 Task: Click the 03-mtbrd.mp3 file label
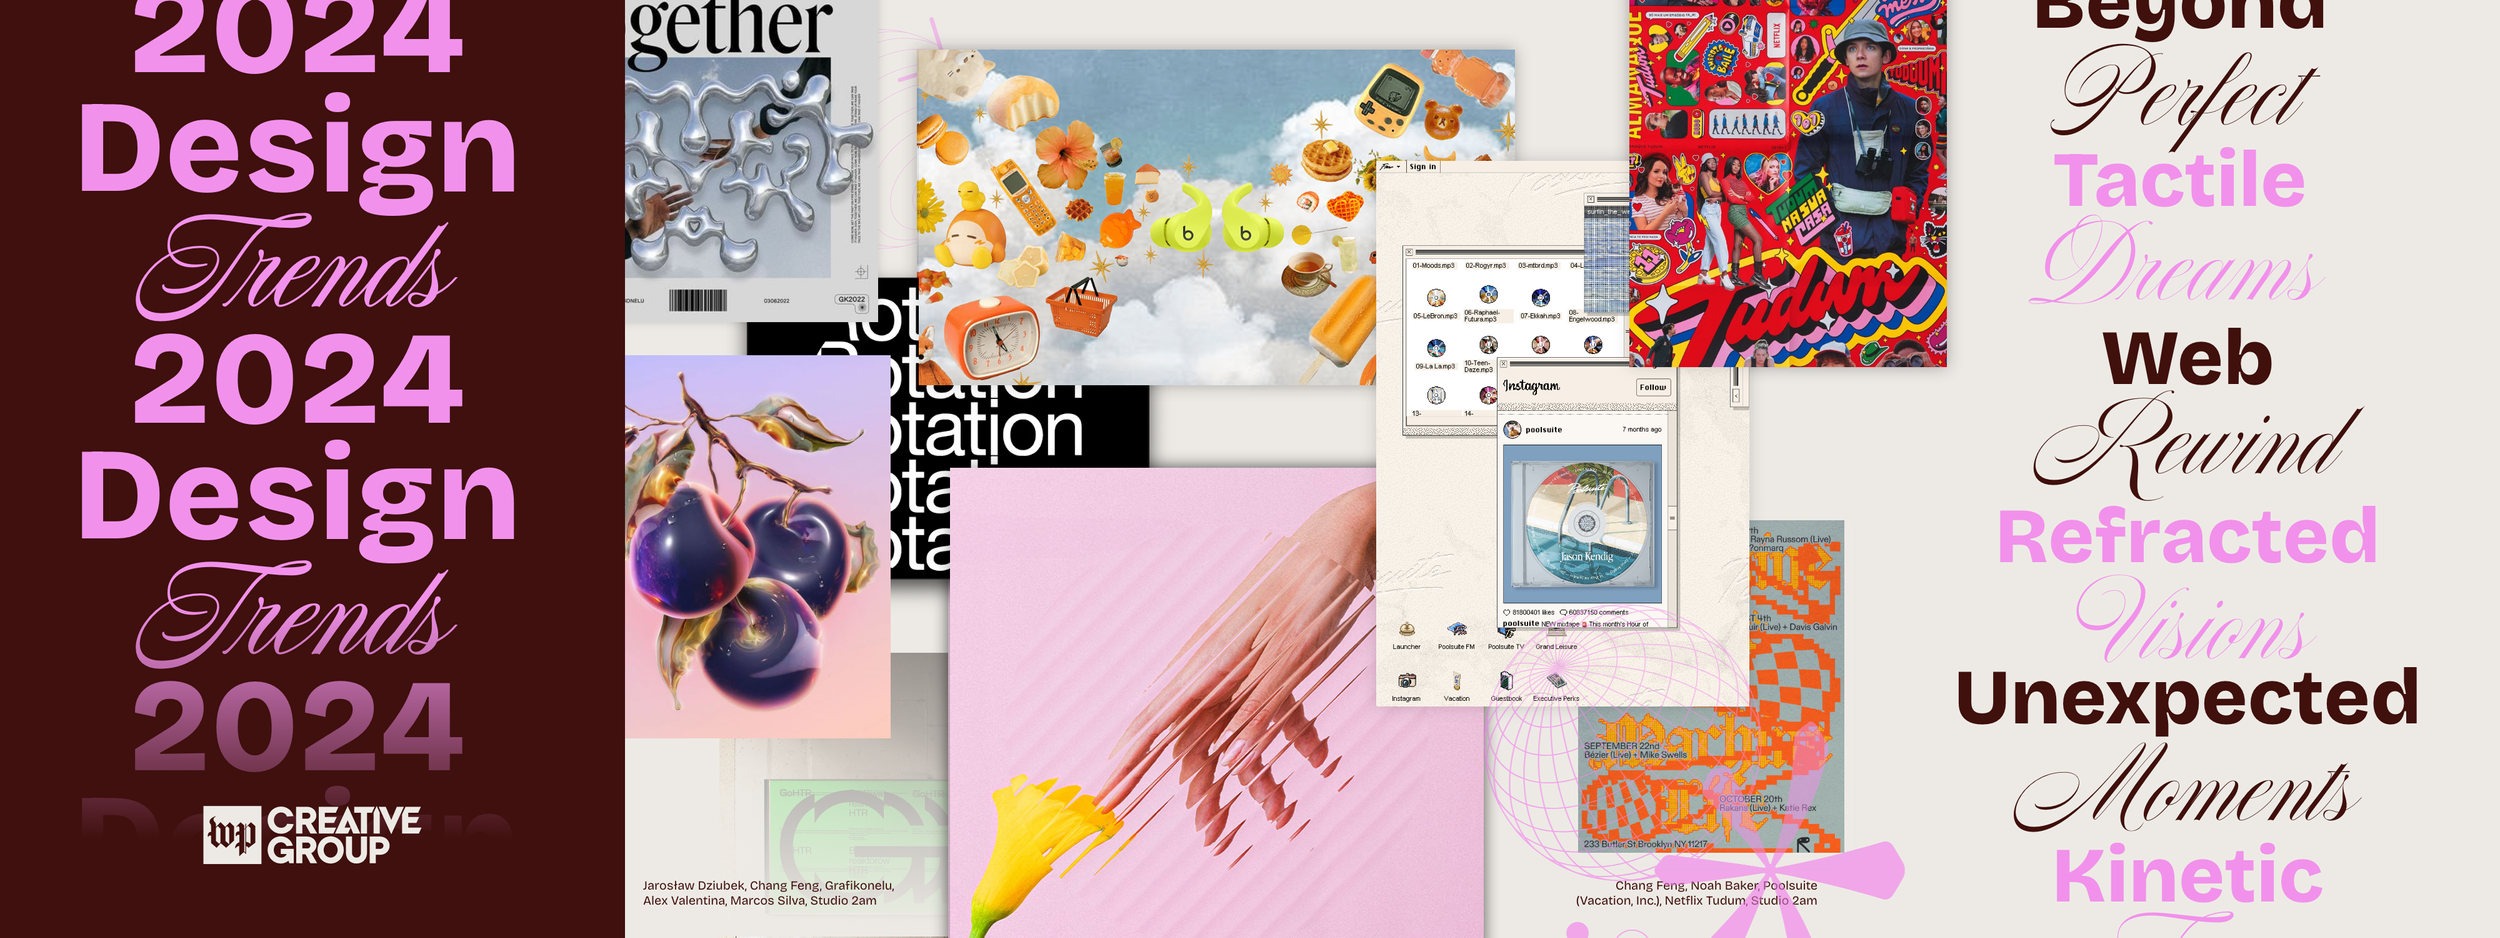tap(1539, 265)
